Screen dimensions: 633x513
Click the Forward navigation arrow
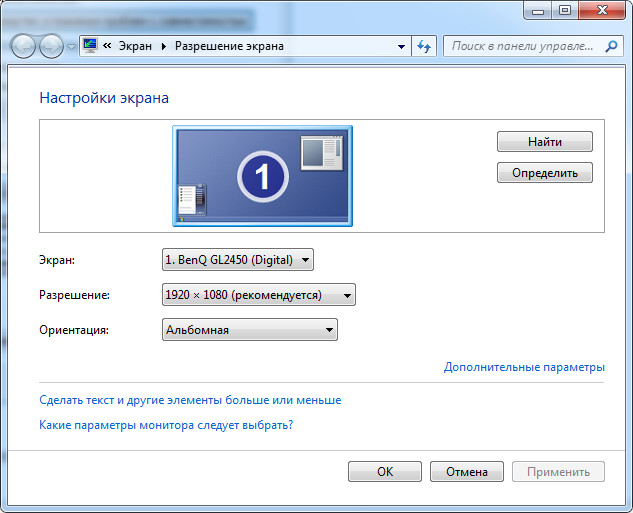pyautogui.click(x=51, y=46)
